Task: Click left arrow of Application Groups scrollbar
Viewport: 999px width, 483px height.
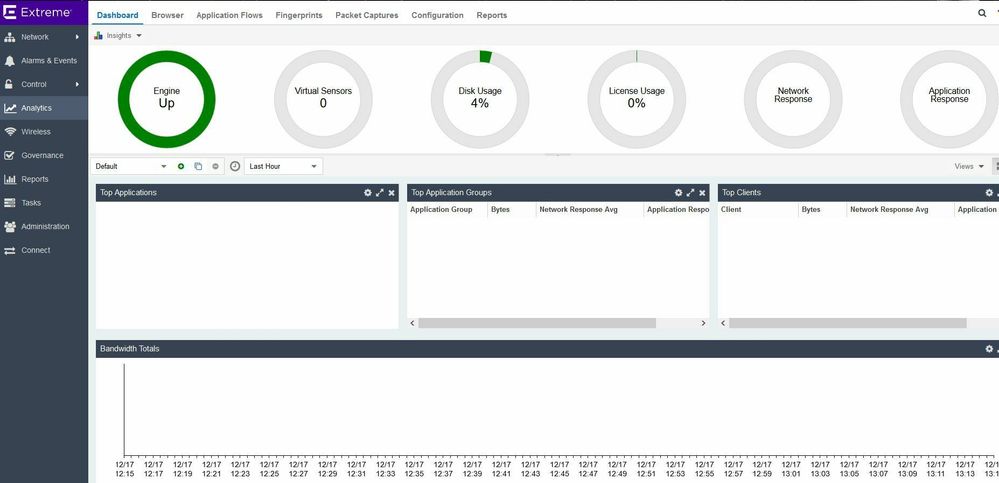Action: pos(412,323)
